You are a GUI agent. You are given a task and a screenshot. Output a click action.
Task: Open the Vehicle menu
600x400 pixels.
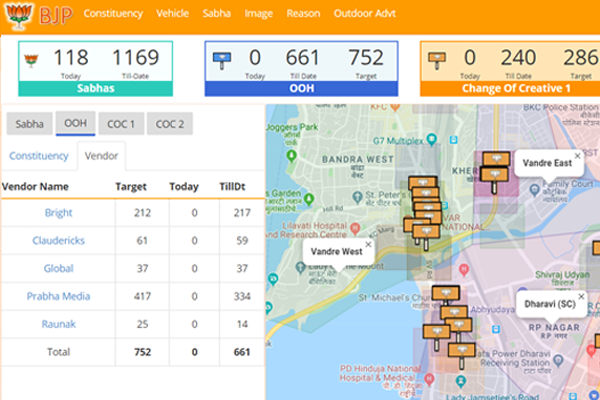pos(173,13)
